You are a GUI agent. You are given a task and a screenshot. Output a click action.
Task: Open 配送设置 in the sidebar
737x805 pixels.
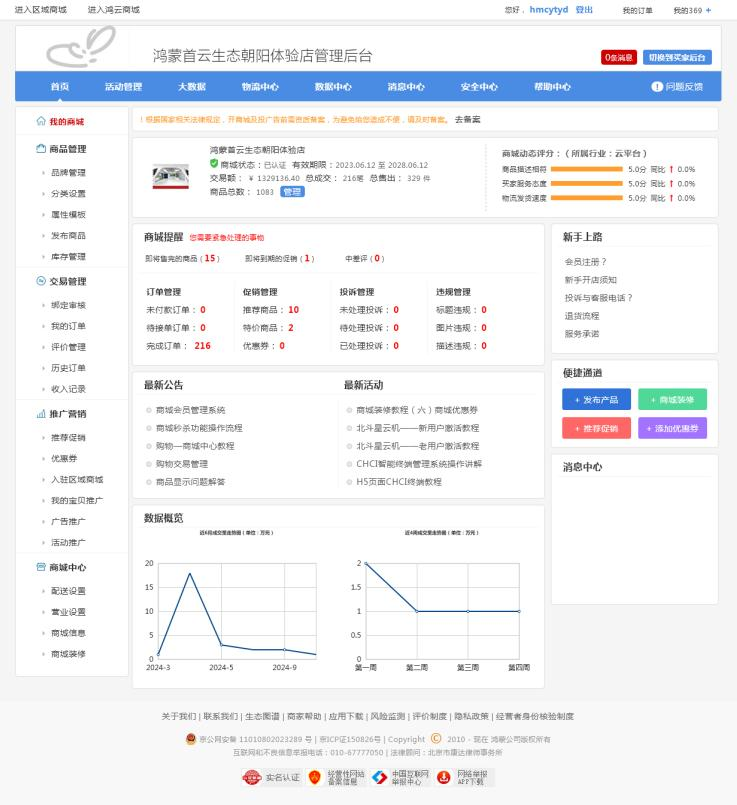(68, 591)
